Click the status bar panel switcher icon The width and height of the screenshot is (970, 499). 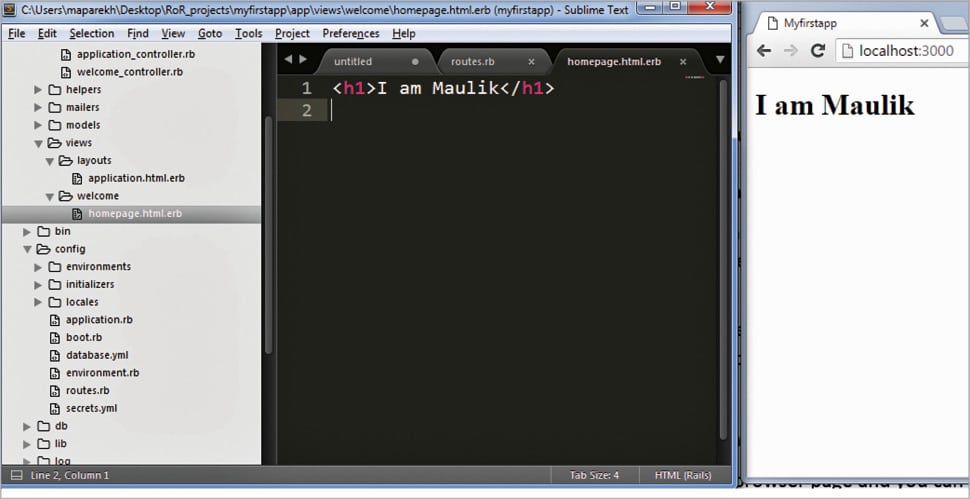point(17,475)
